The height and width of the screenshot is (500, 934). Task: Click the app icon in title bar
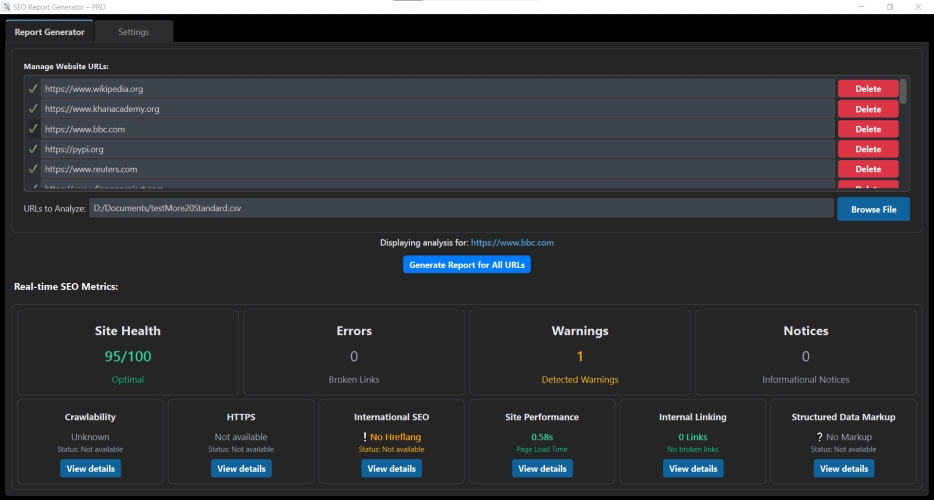click(6, 7)
